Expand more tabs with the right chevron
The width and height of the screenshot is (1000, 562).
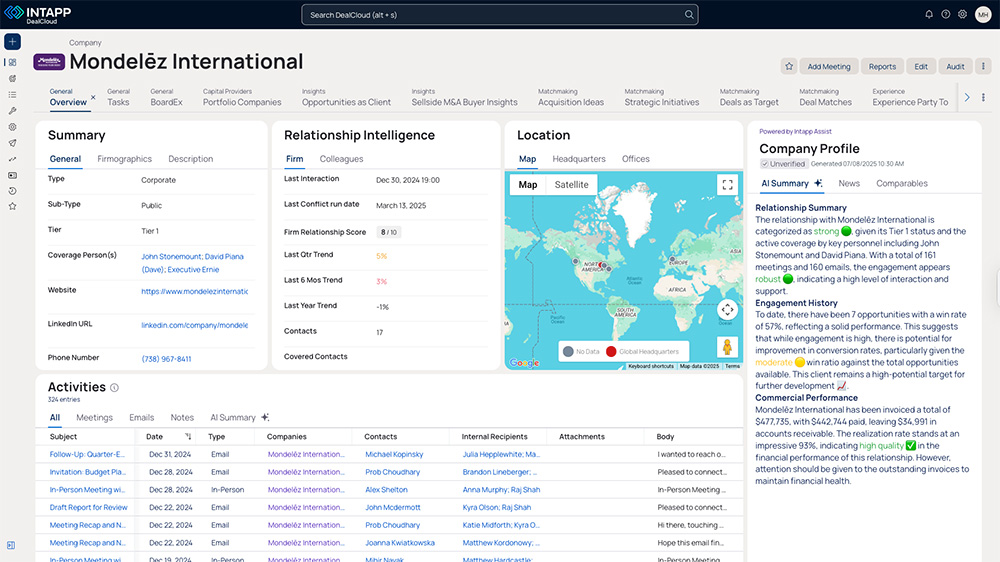coord(966,97)
